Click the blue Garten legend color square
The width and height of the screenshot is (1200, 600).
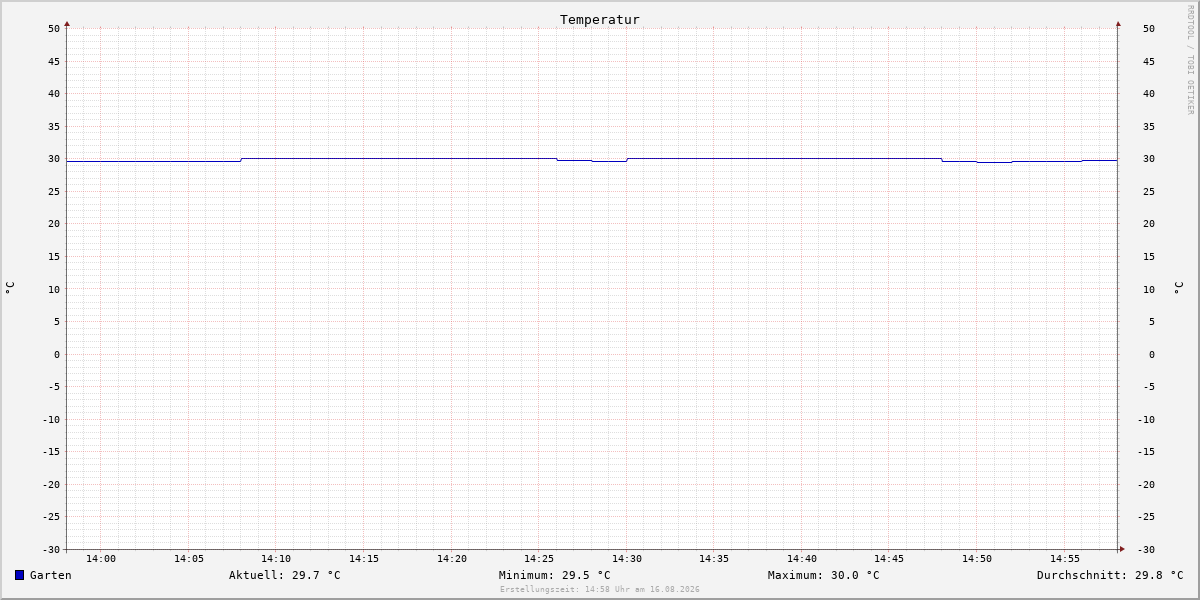pyautogui.click(x=19, y=575)
